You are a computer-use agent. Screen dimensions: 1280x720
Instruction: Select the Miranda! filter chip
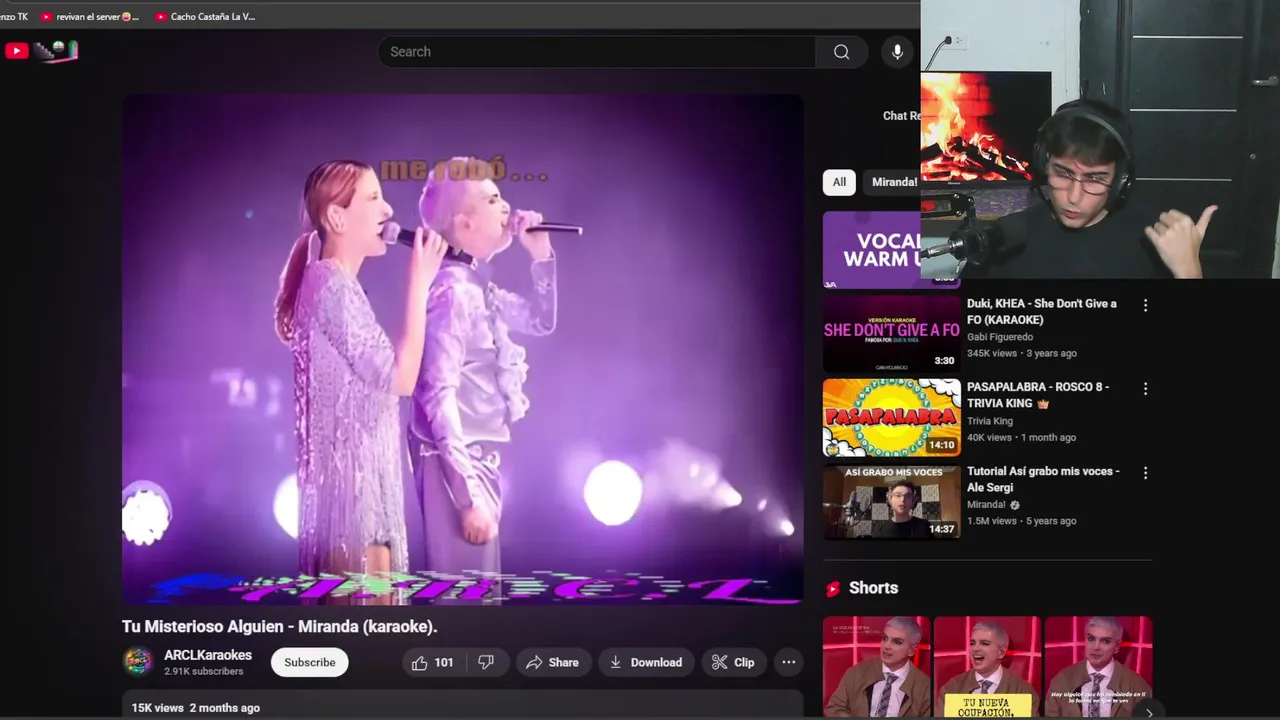coord(892,182)
